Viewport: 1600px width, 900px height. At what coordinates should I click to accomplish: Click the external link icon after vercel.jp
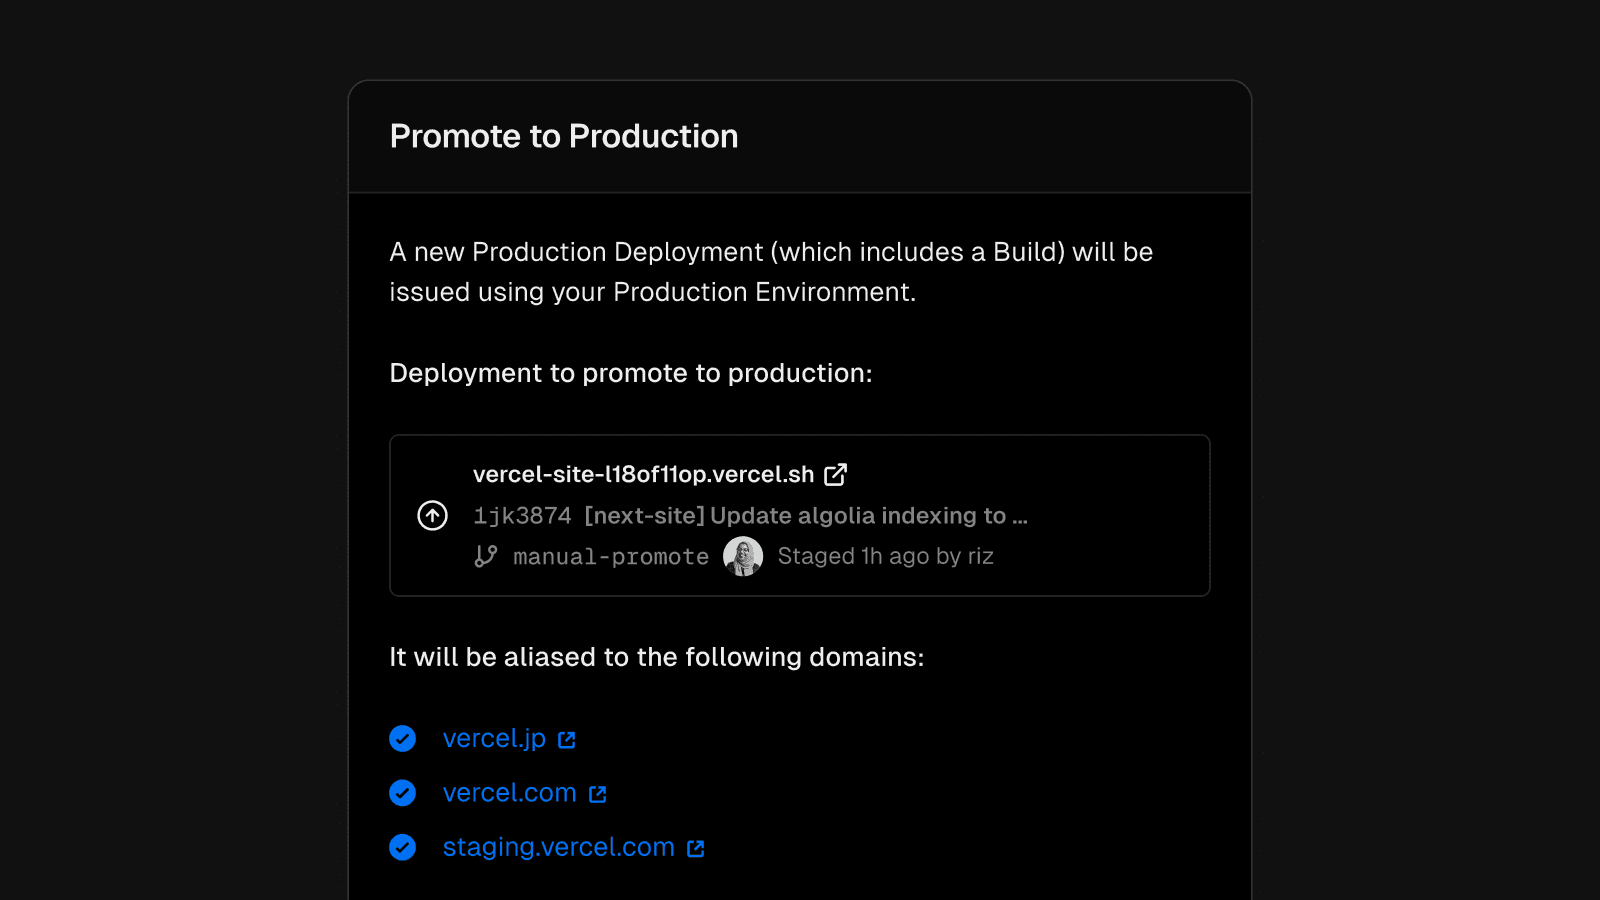click(x=567, y=739)
